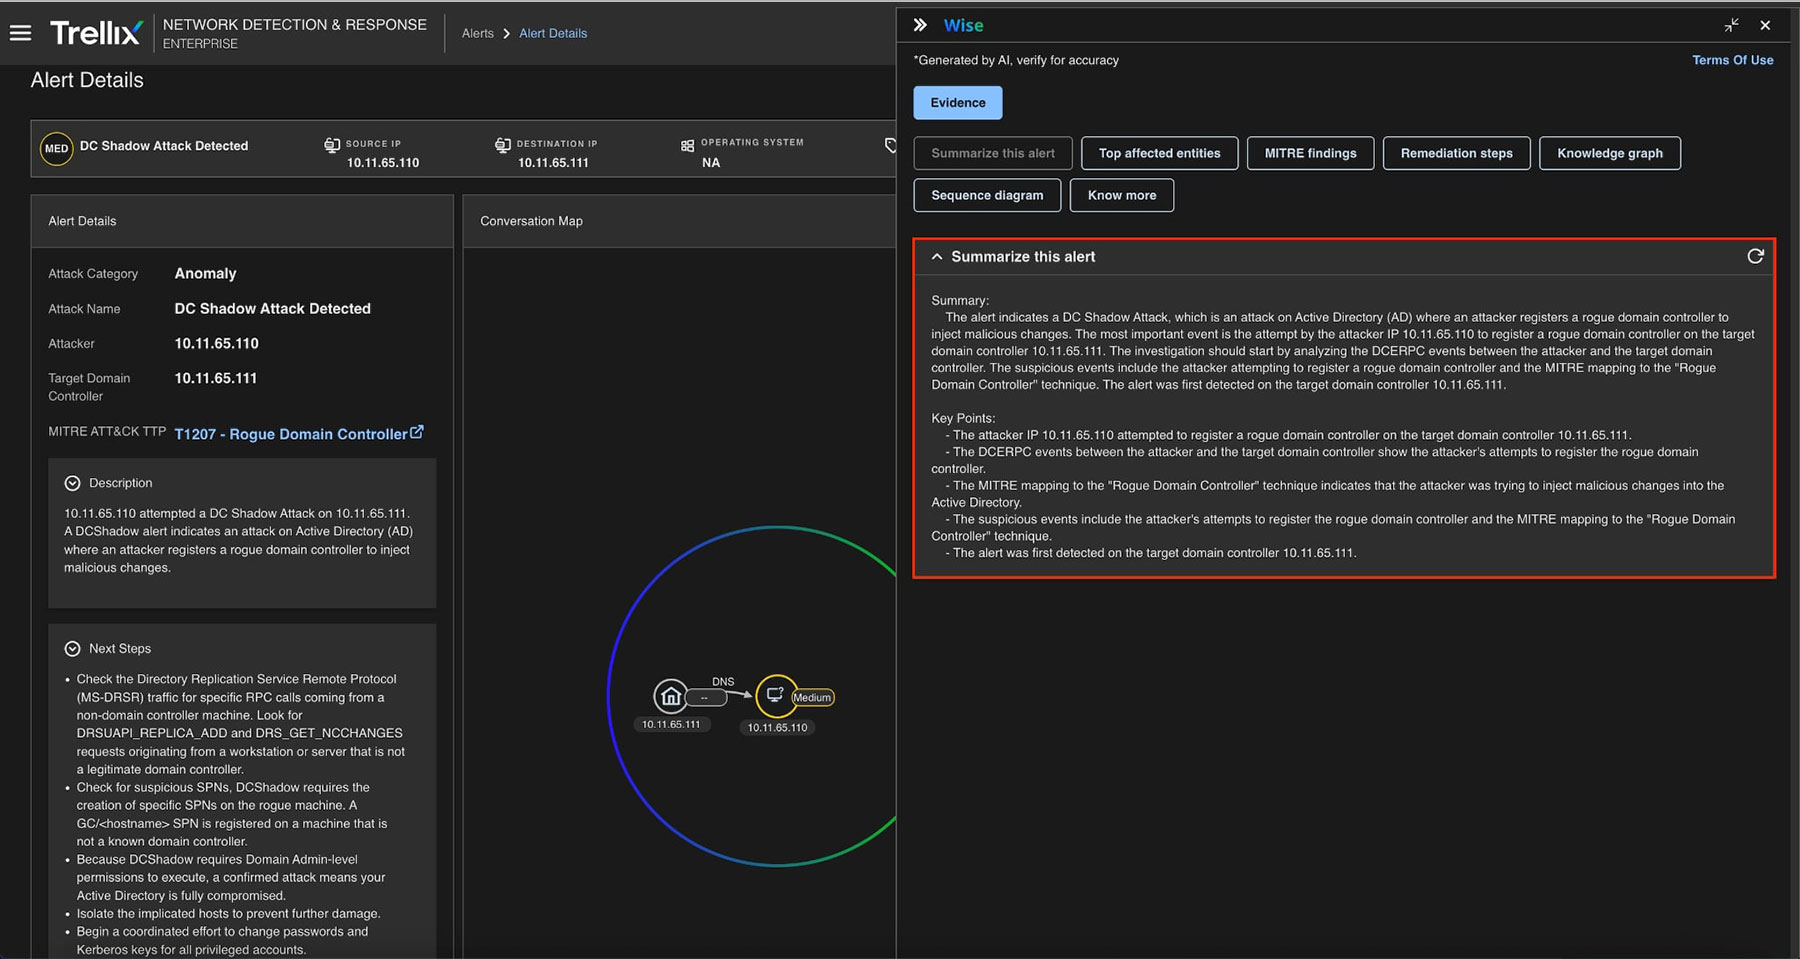This screenshot has width=1800, height=959.
Task: Click the Top affected entities button
Action: [1159, 153]
